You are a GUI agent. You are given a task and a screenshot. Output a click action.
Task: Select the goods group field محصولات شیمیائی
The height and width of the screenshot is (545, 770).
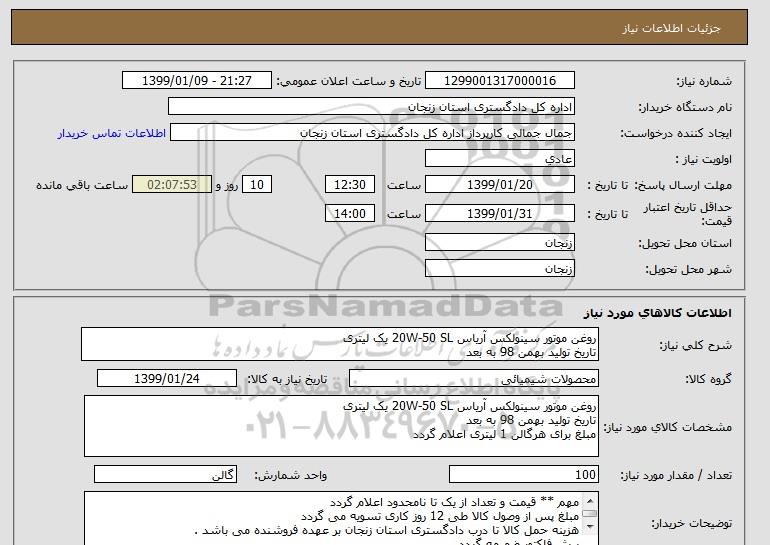coord(474,379)
